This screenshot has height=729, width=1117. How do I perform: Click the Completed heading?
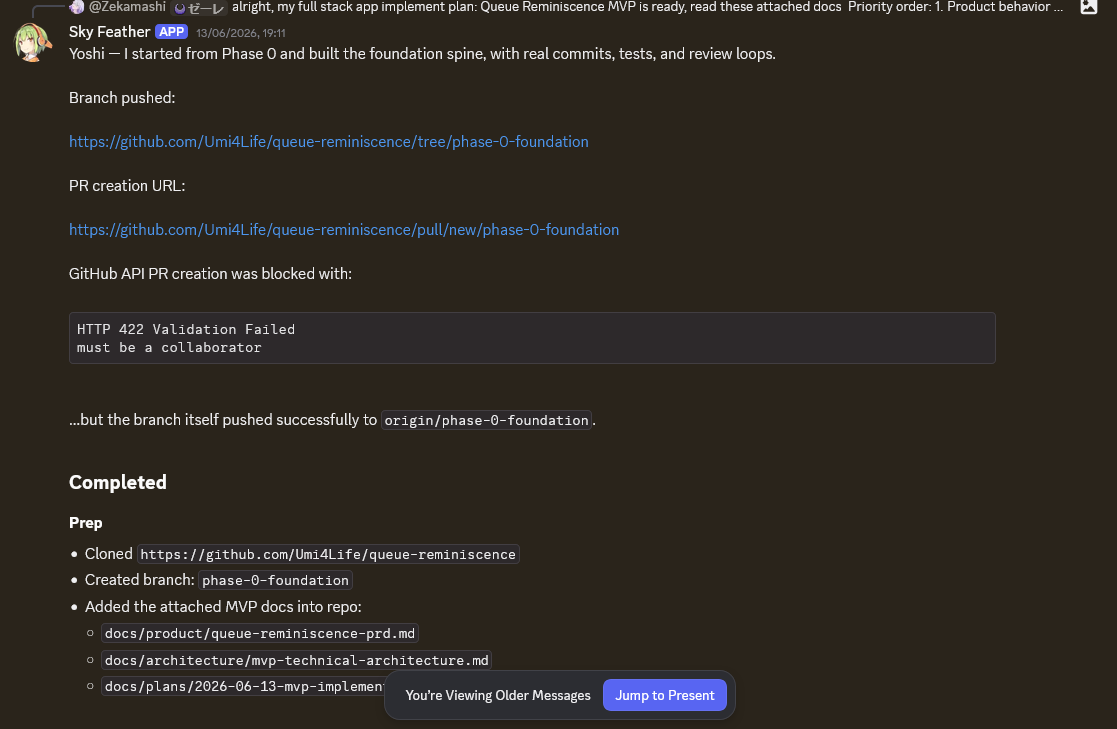[118, 482]
